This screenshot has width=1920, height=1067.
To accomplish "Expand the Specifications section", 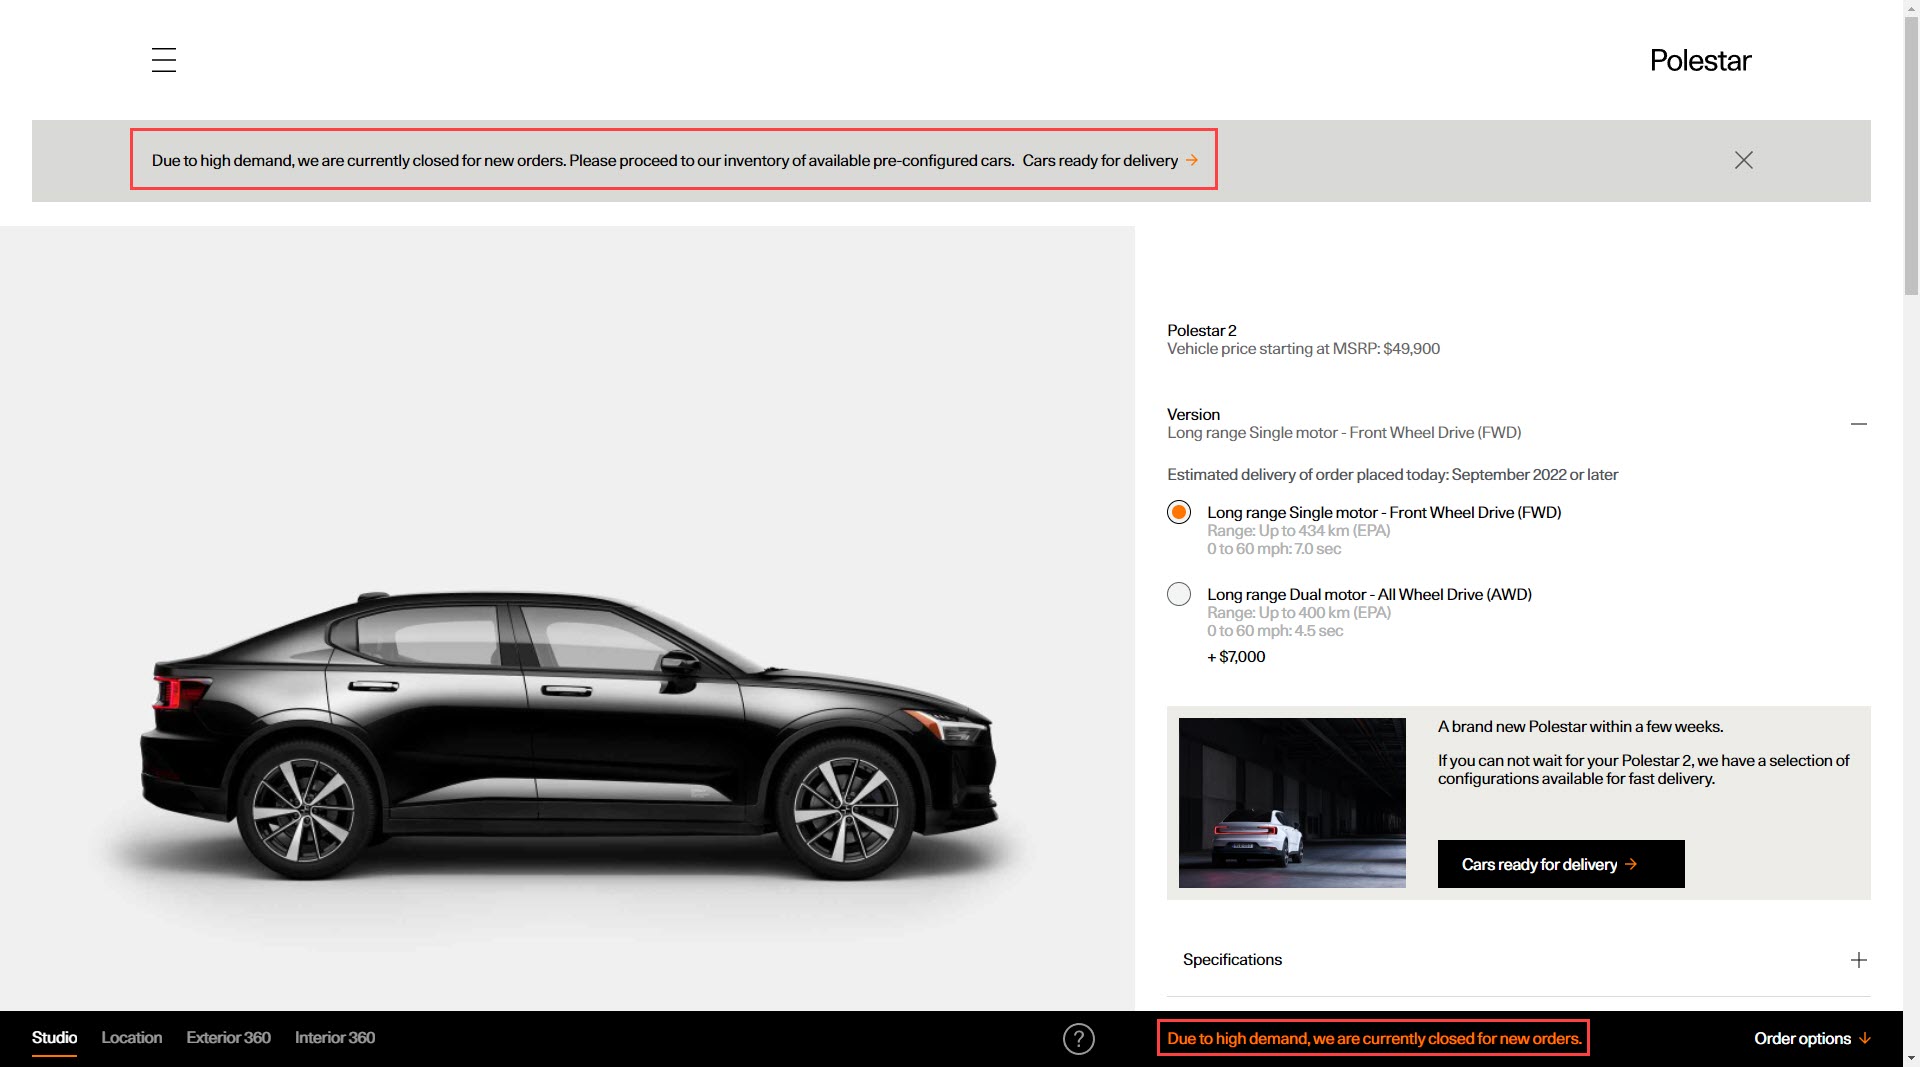I will click(x=1858, y=960).
